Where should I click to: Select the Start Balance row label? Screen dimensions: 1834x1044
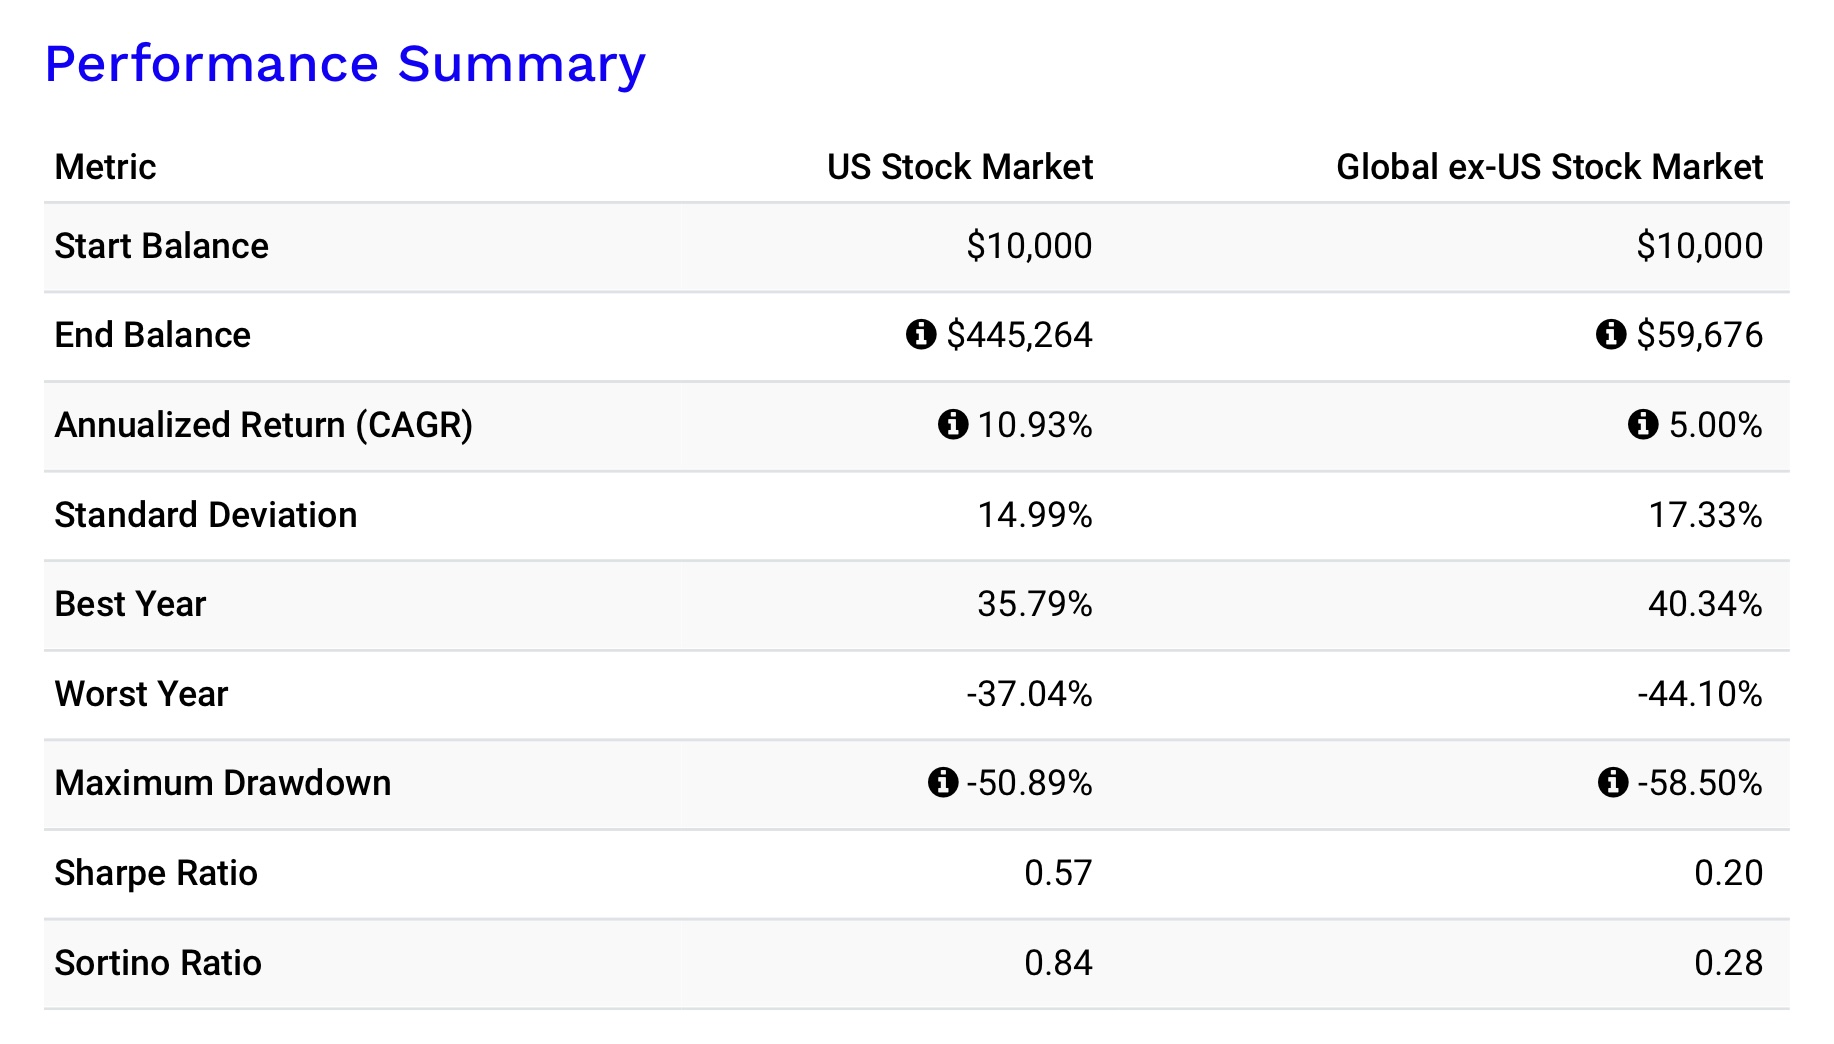161,246
